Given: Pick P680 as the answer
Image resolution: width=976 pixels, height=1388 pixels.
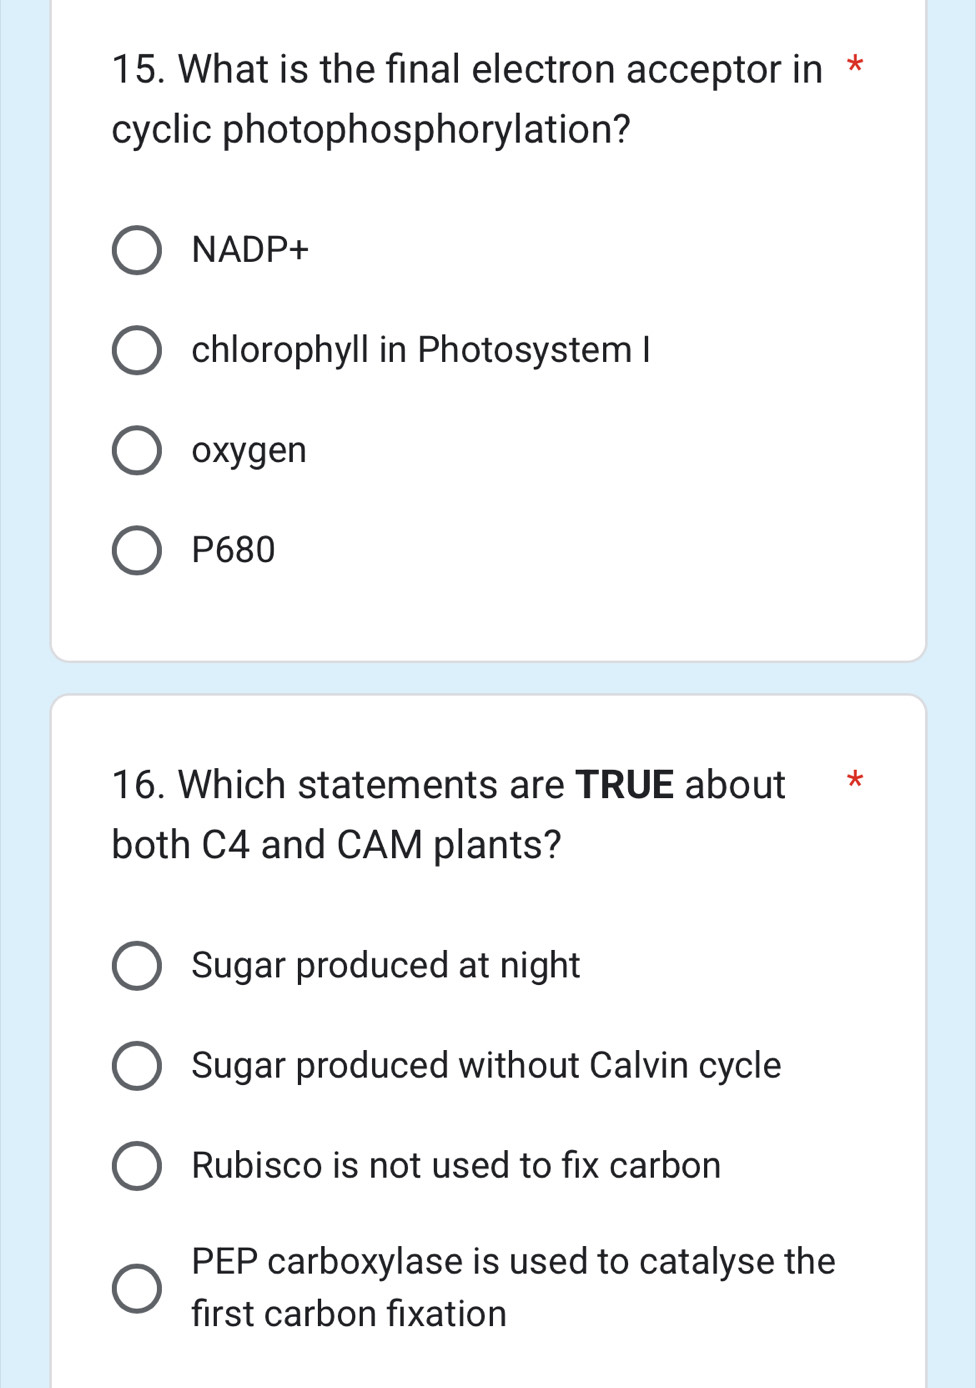Looking at the screenshot, I should pyautogui.click(x=137, y=550).
